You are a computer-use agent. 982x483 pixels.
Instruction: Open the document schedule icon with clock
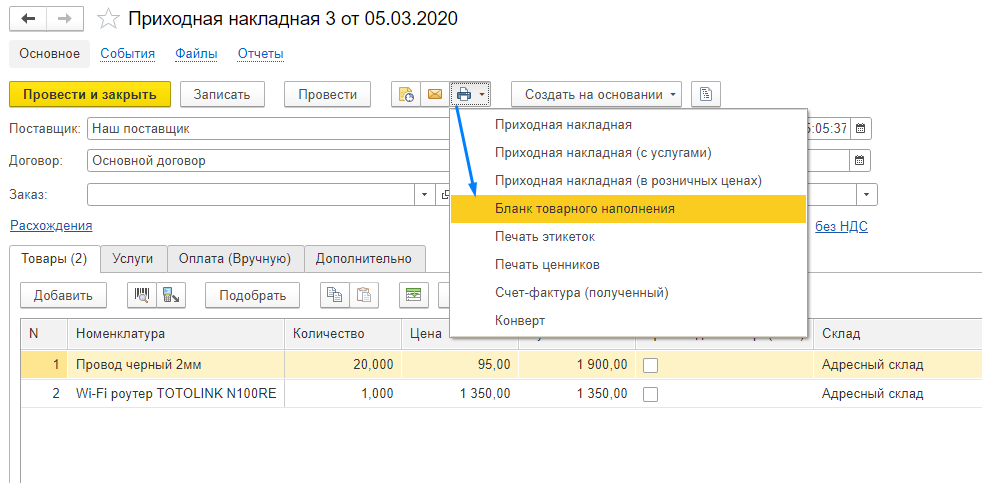click(x=406, y=95)
